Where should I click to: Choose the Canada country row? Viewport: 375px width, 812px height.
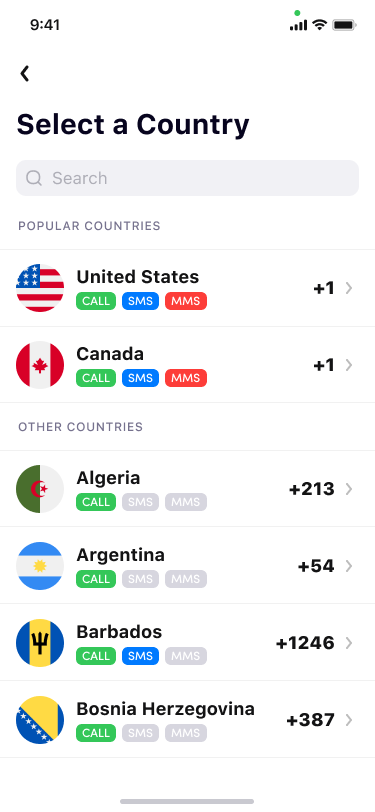click(188, 365)
